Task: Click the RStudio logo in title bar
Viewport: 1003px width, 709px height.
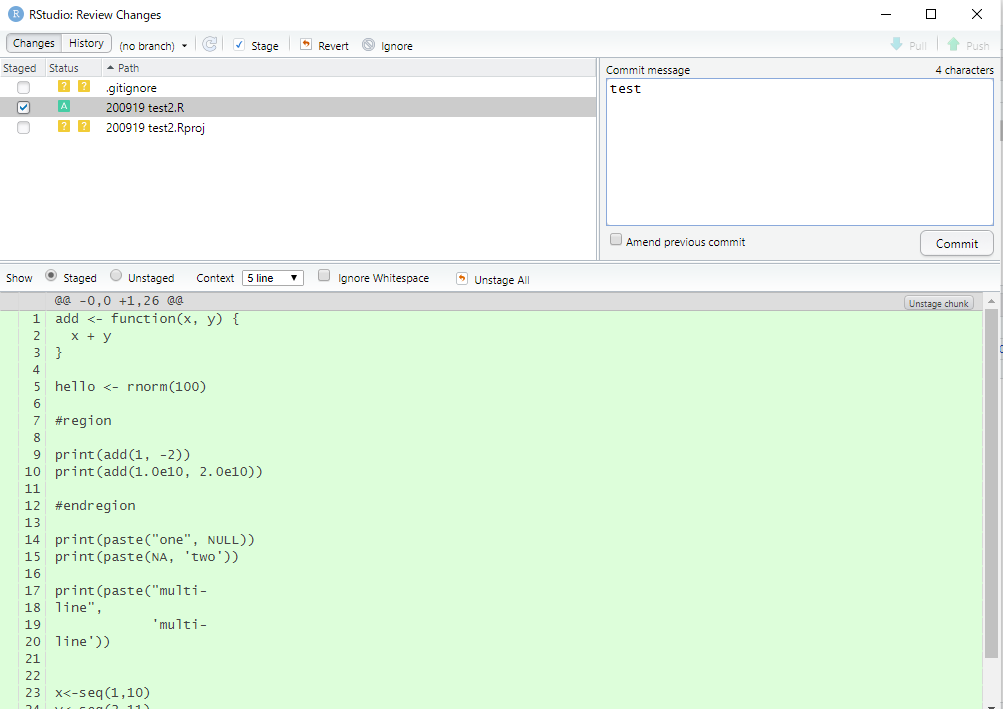Action: [15, 14]
